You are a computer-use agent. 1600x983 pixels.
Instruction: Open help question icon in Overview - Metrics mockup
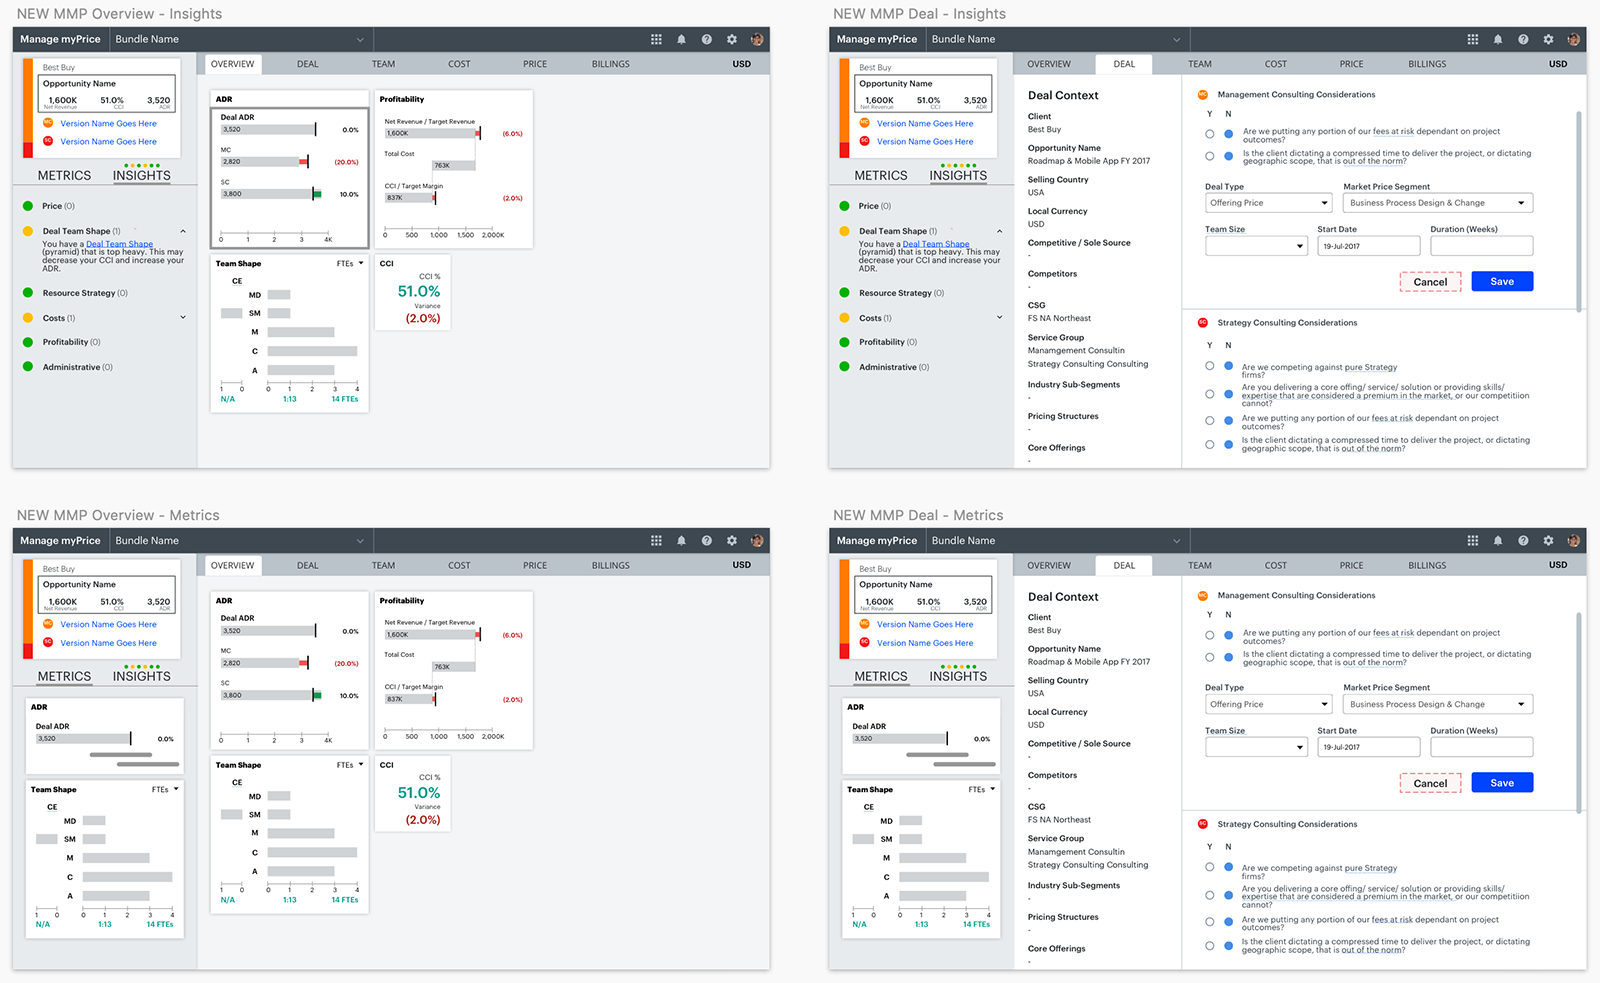pos(707,540)
